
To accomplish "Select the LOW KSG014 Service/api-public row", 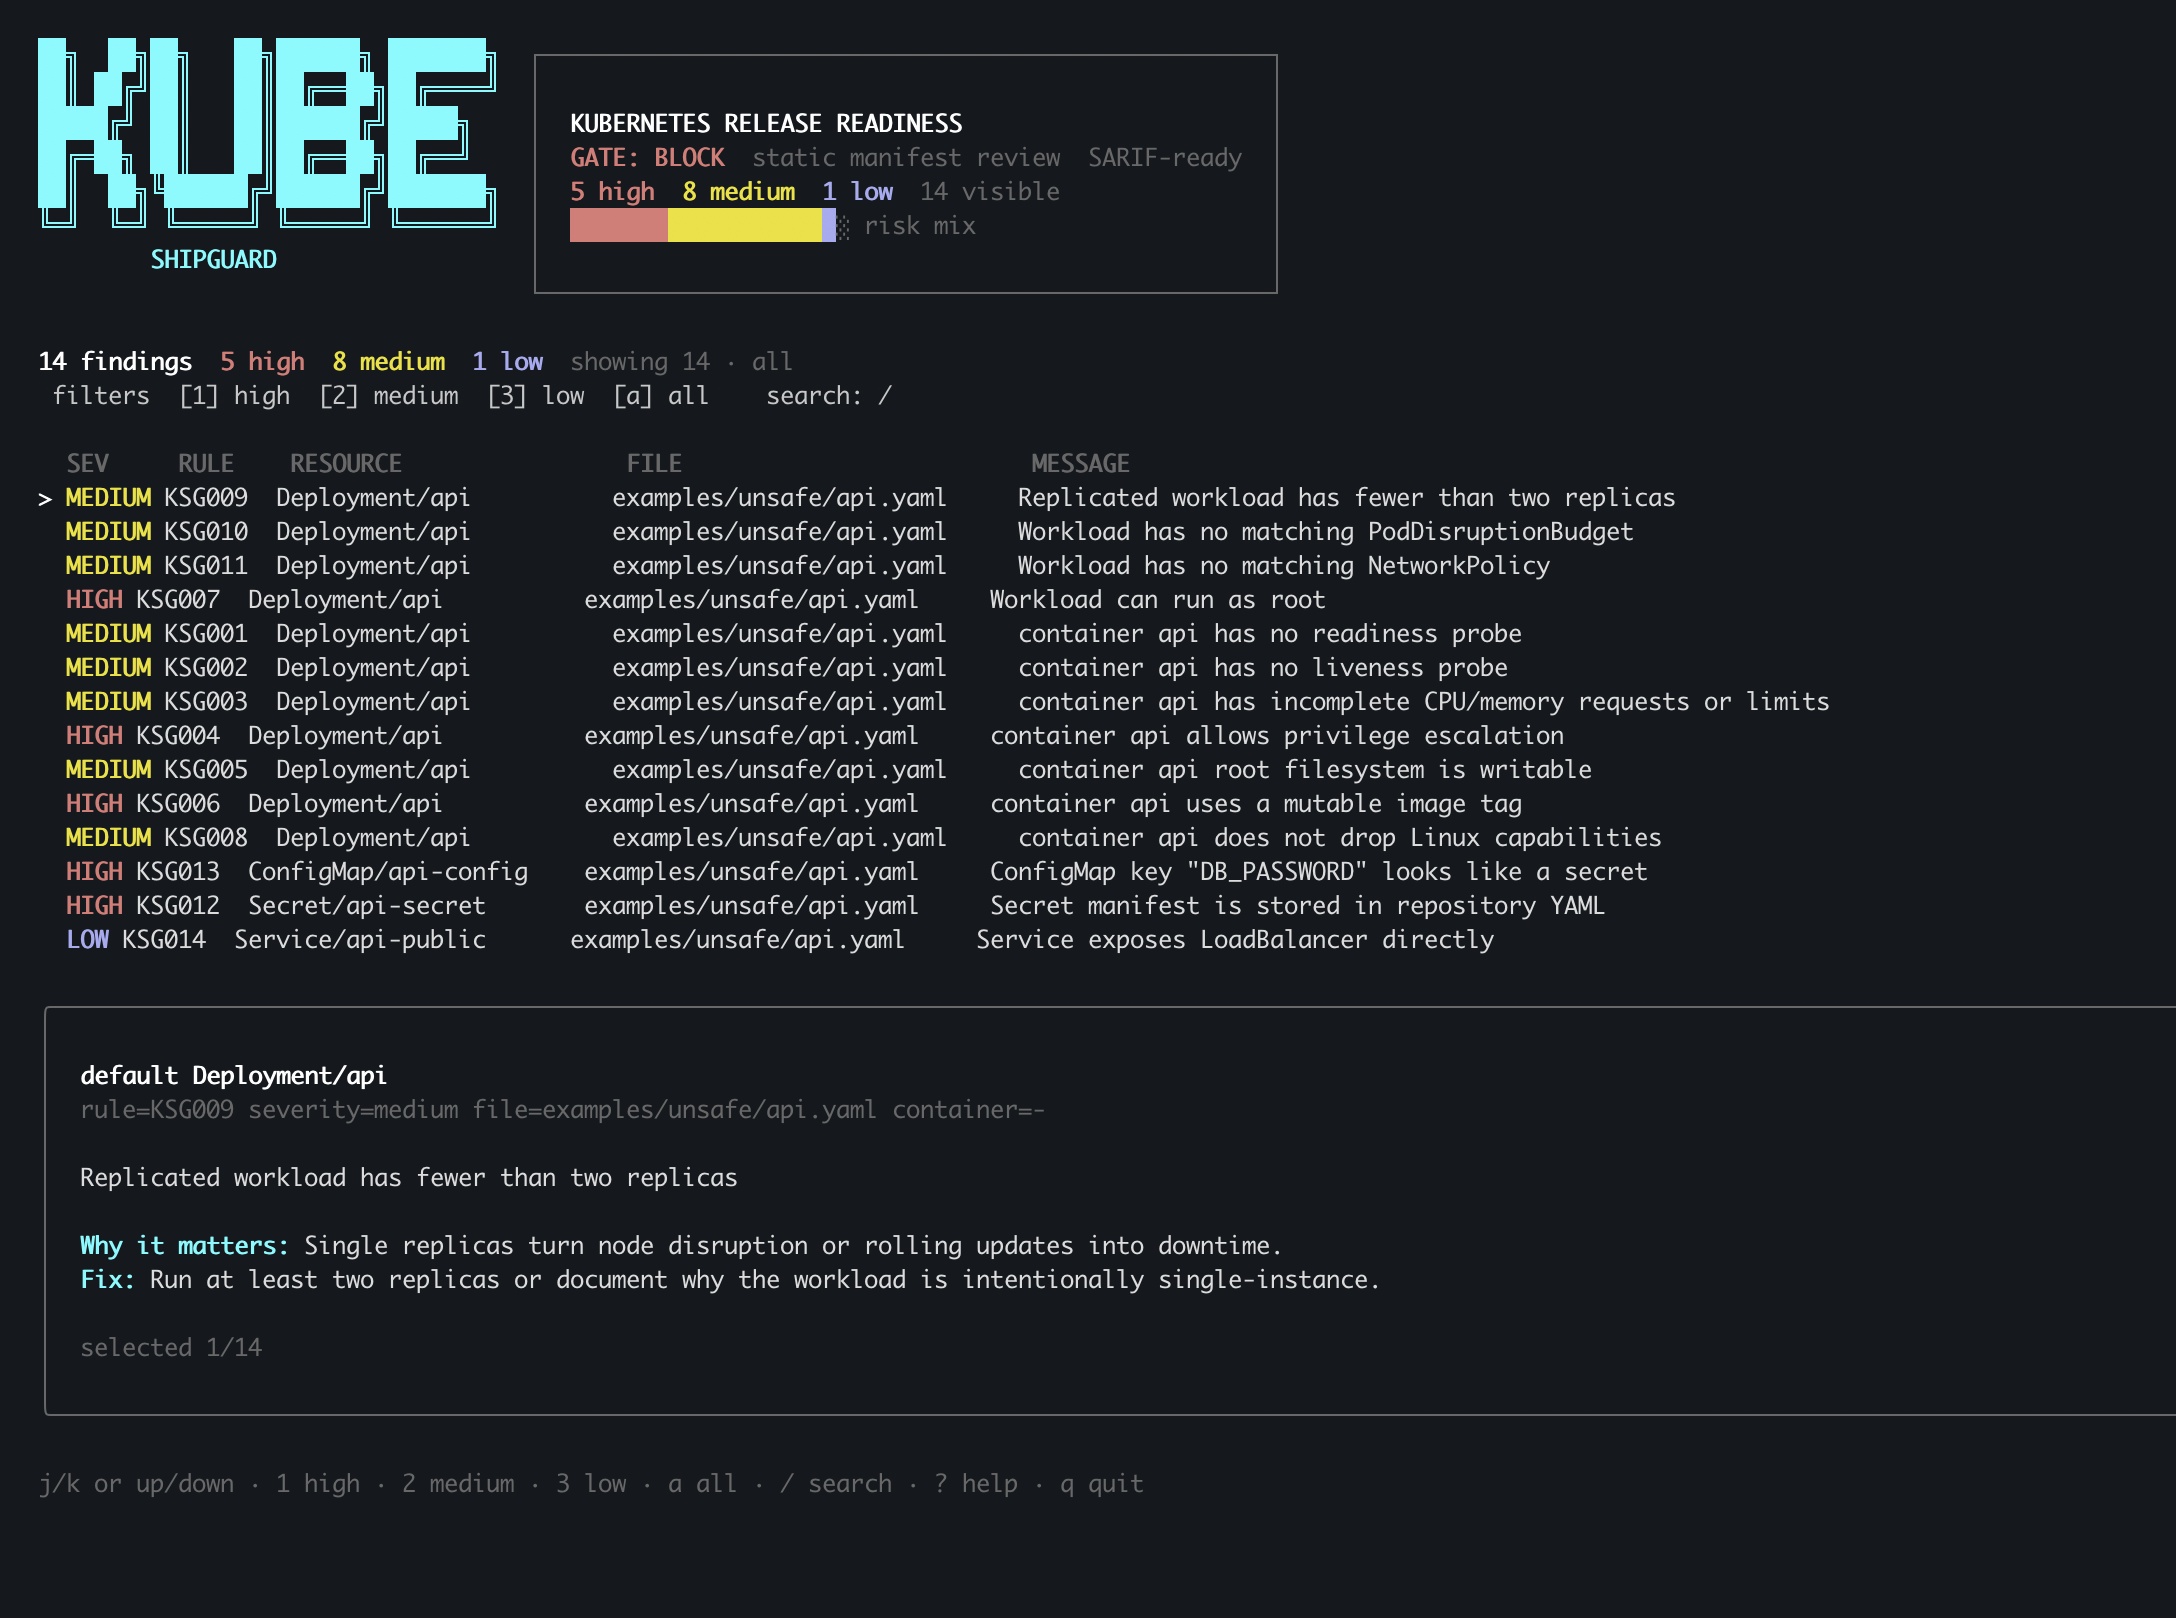I will coord(780,940).
